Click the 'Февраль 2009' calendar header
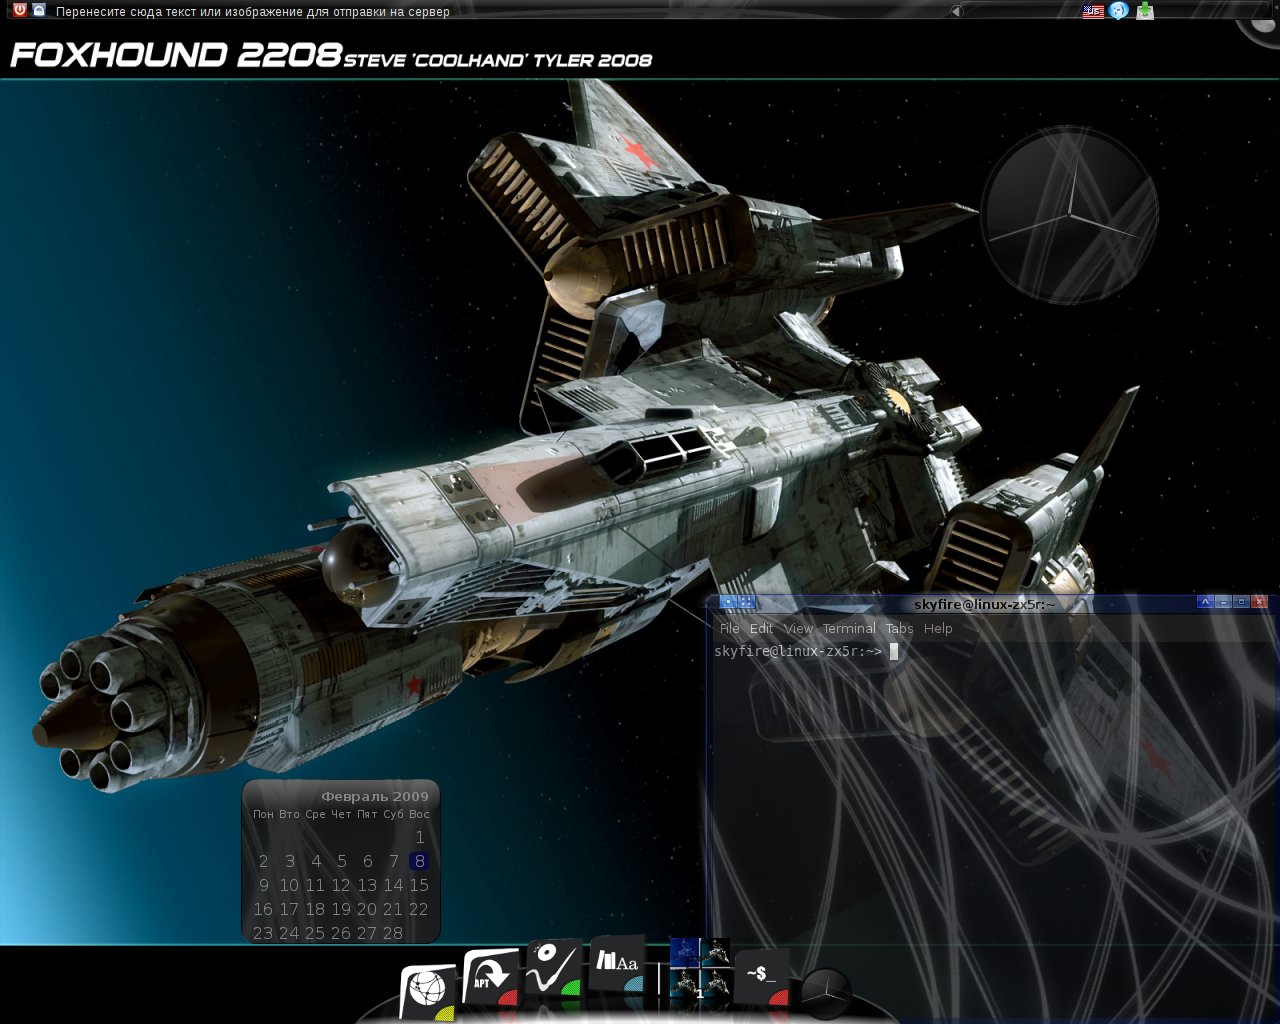 374,797
